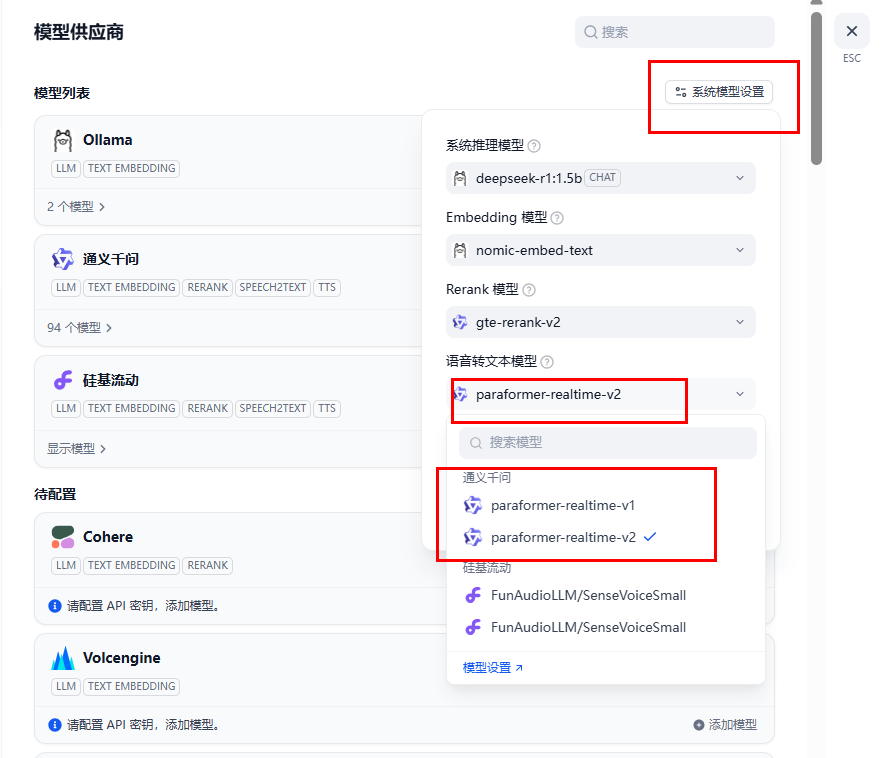The width and height of the screenshot is (893, 758).
Task: Expand 硅基流动's 显示模型 list
Action: [x=76, y=449]
